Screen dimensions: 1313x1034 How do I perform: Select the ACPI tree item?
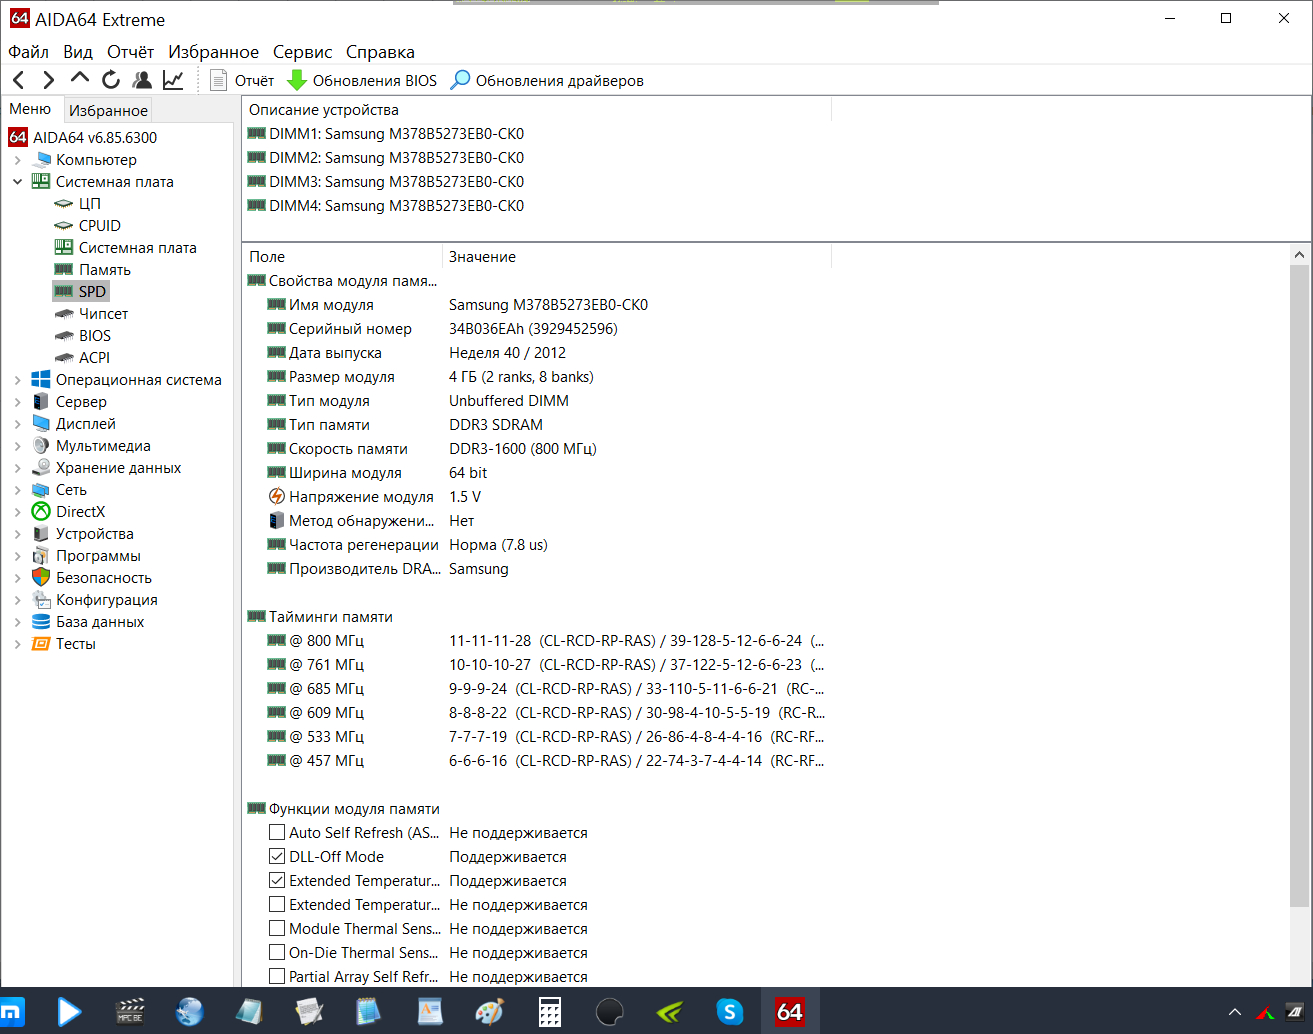94,358
